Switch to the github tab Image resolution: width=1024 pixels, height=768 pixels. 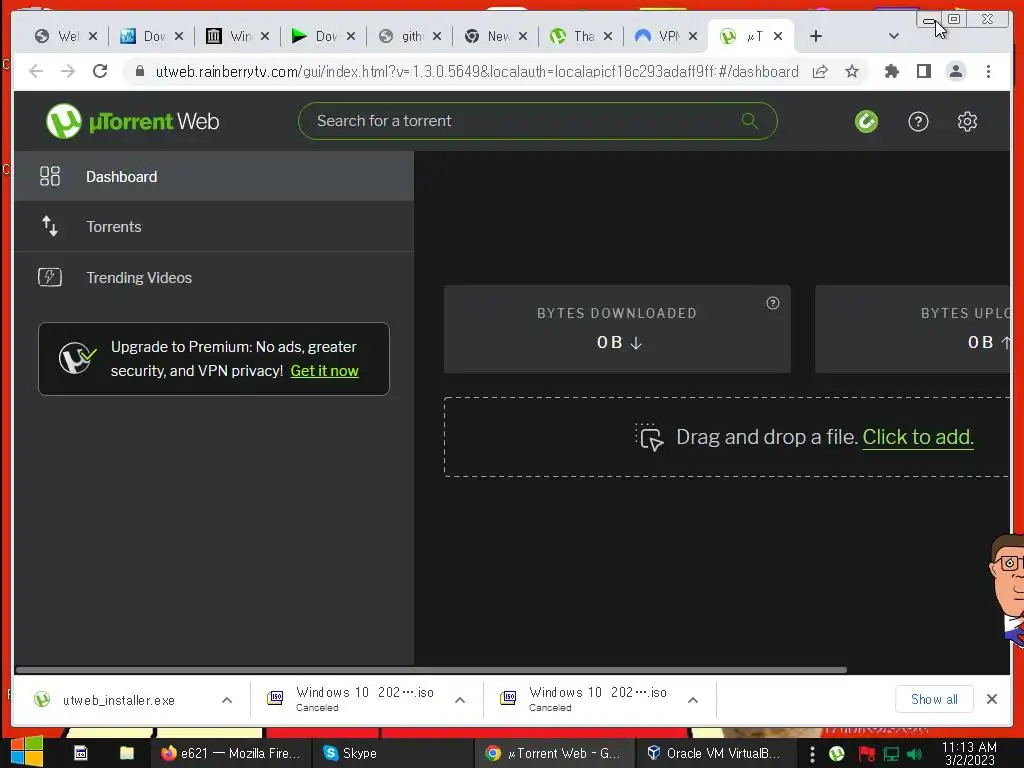[x=402, y=37]
